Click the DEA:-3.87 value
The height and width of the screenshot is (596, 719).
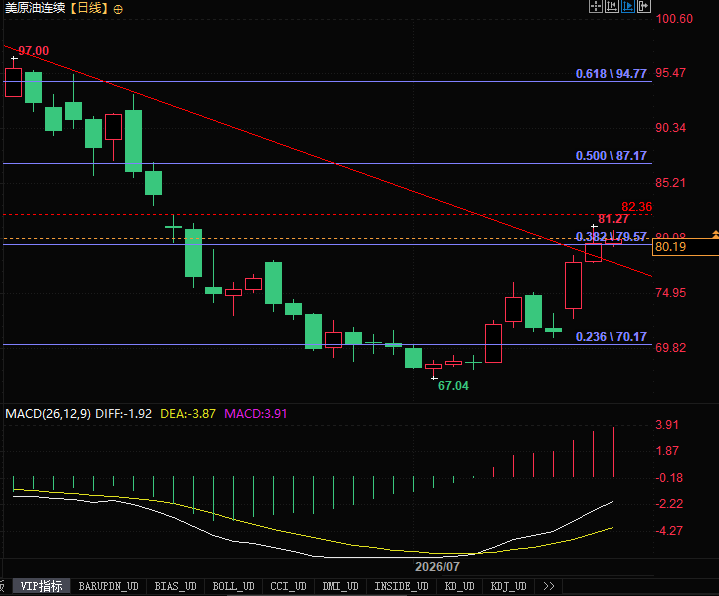point(188,414)
